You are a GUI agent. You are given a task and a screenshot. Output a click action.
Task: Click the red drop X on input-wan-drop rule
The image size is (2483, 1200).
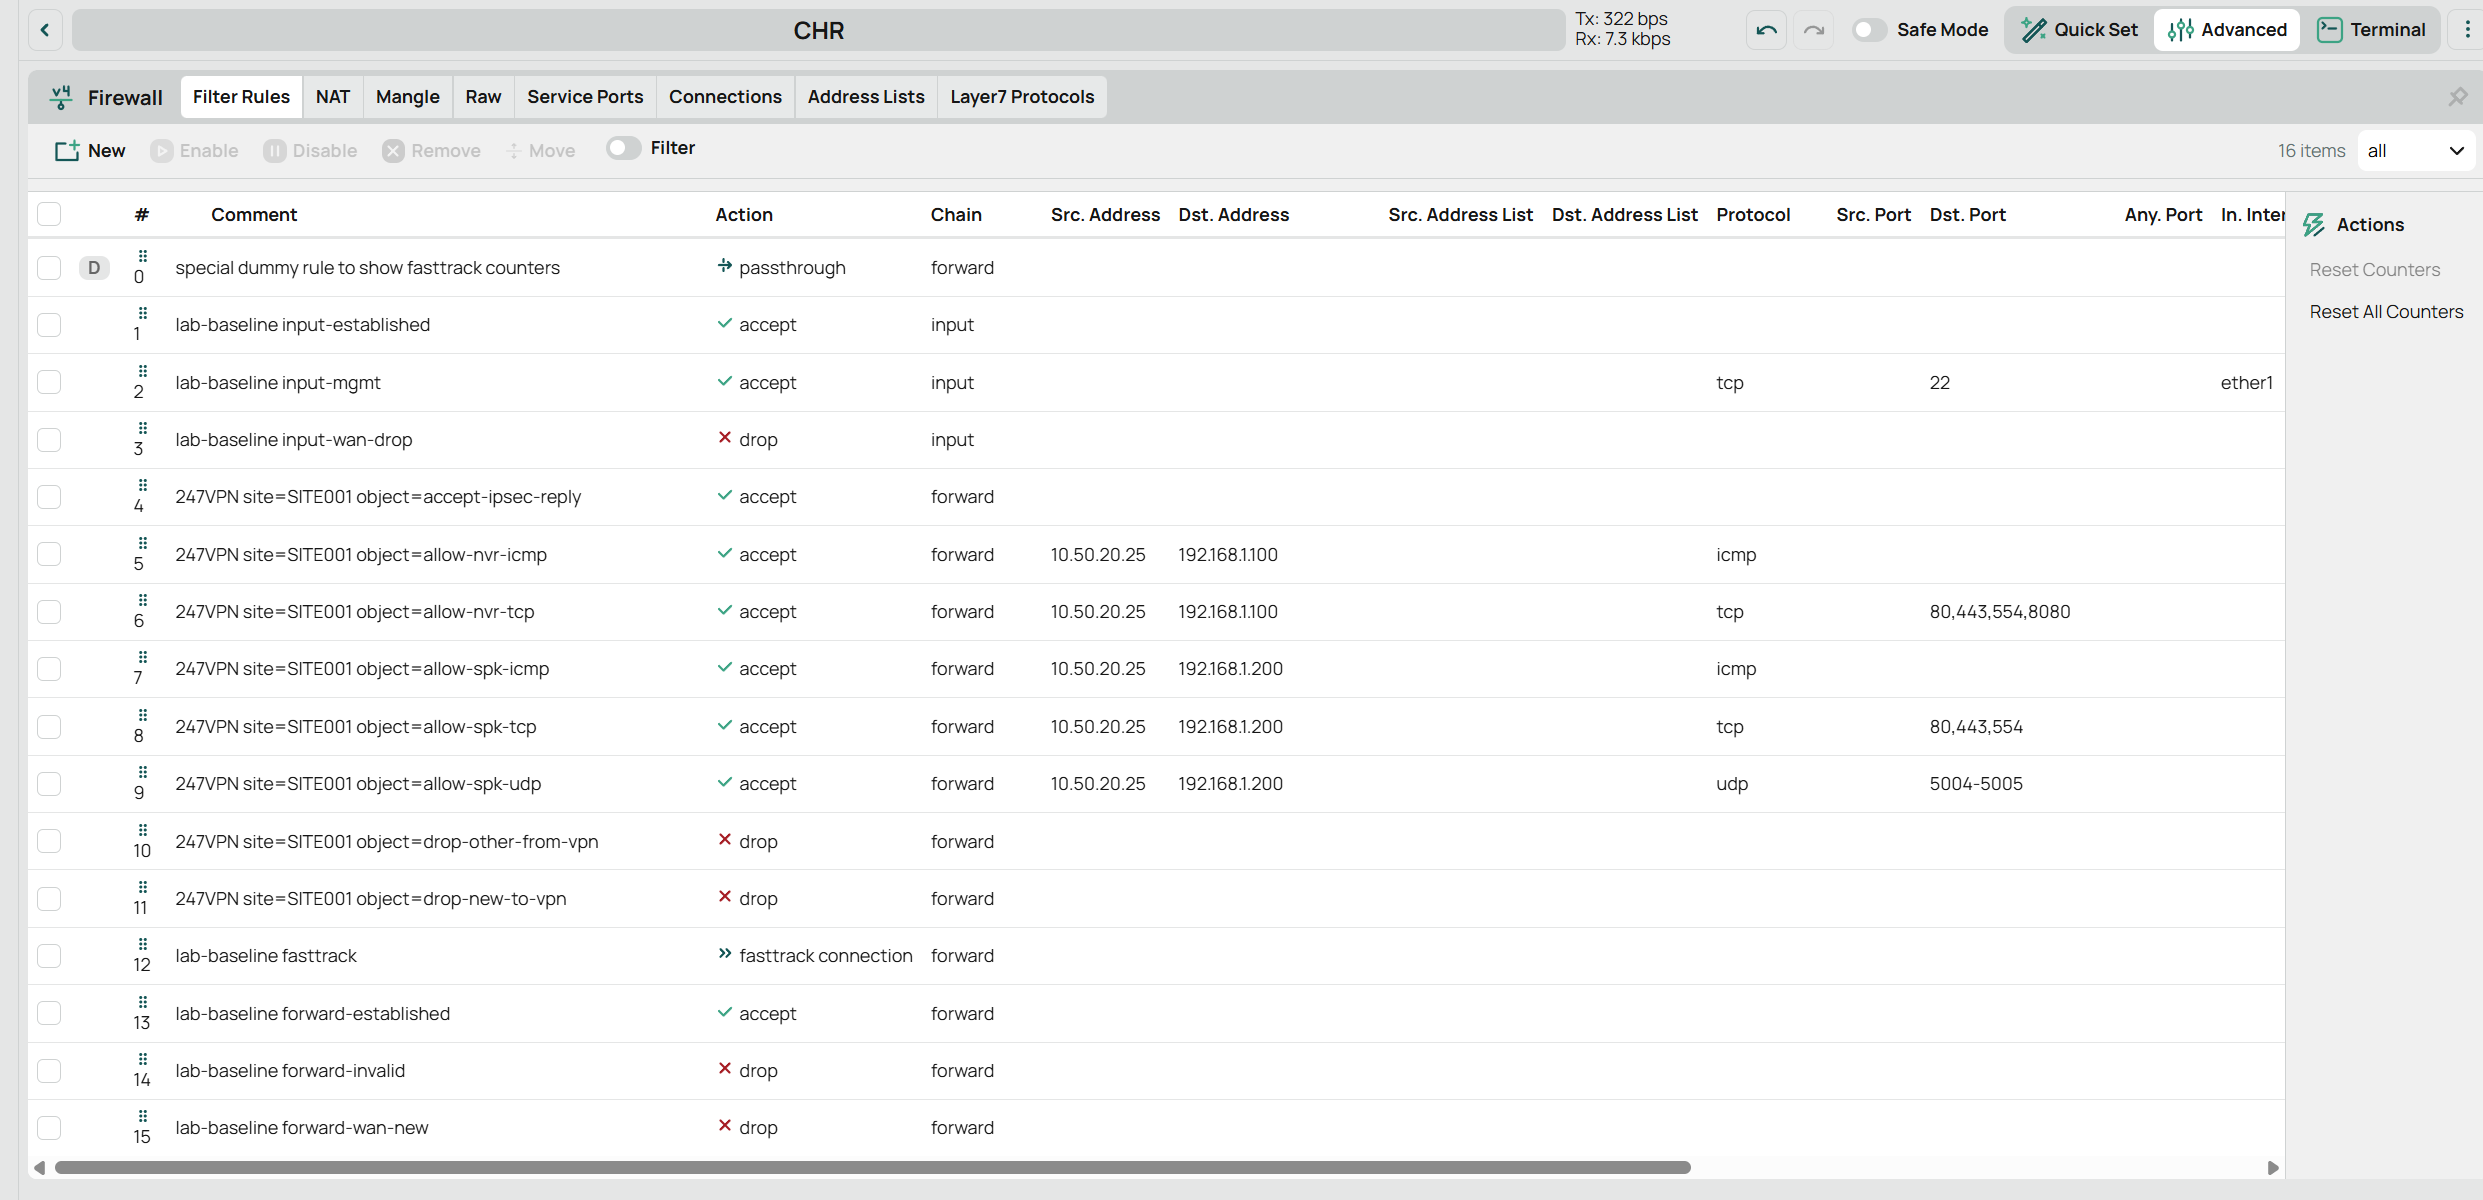[725, 438]
